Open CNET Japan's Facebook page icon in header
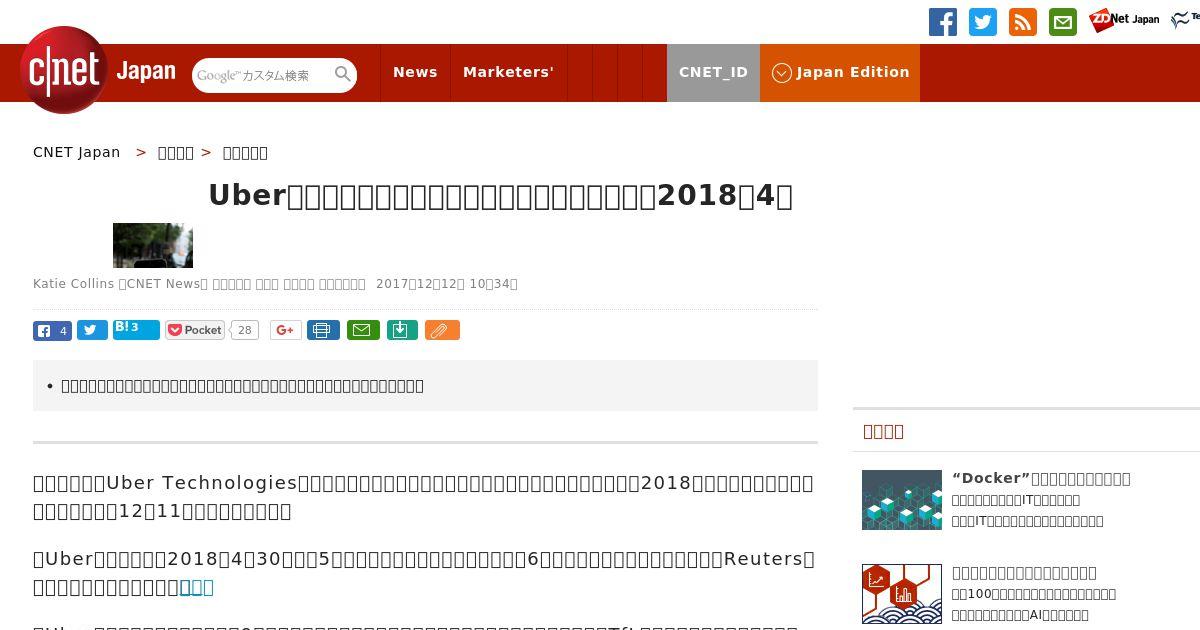Screen dimensions: 1200x630 coord(943,22)
